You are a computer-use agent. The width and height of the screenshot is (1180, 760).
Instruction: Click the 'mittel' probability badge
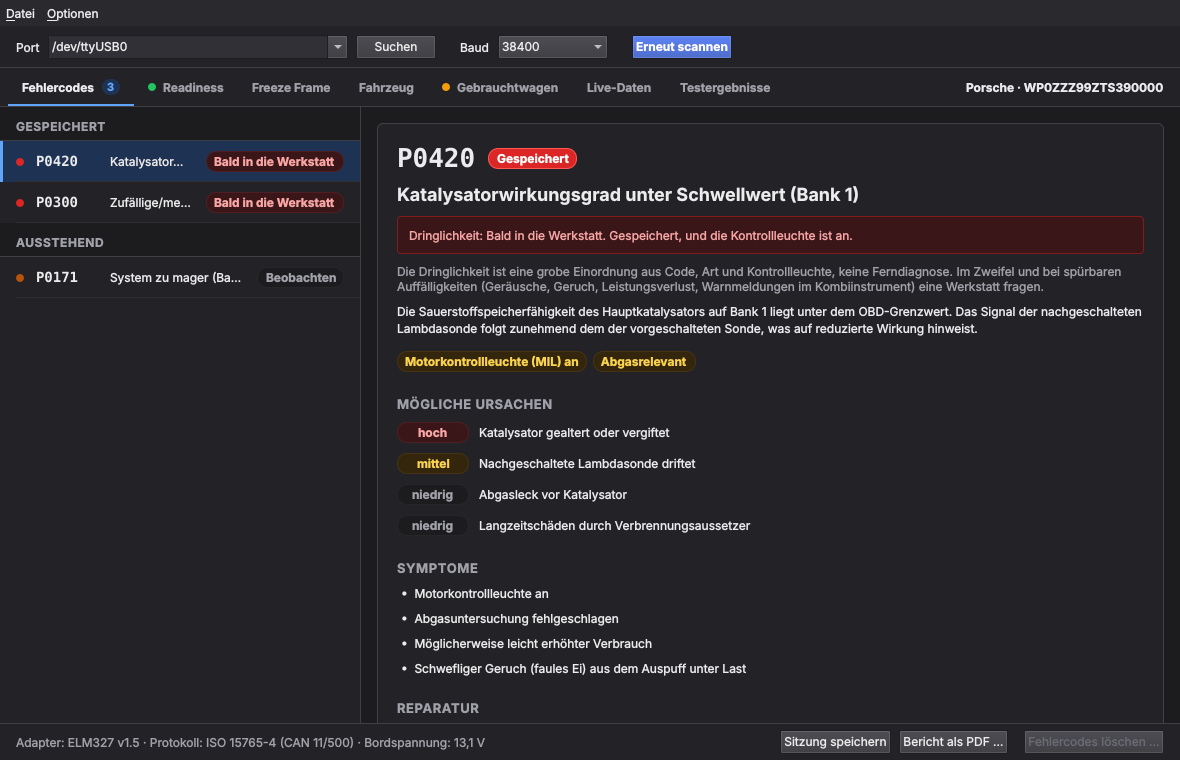click(x=433, y=464)
